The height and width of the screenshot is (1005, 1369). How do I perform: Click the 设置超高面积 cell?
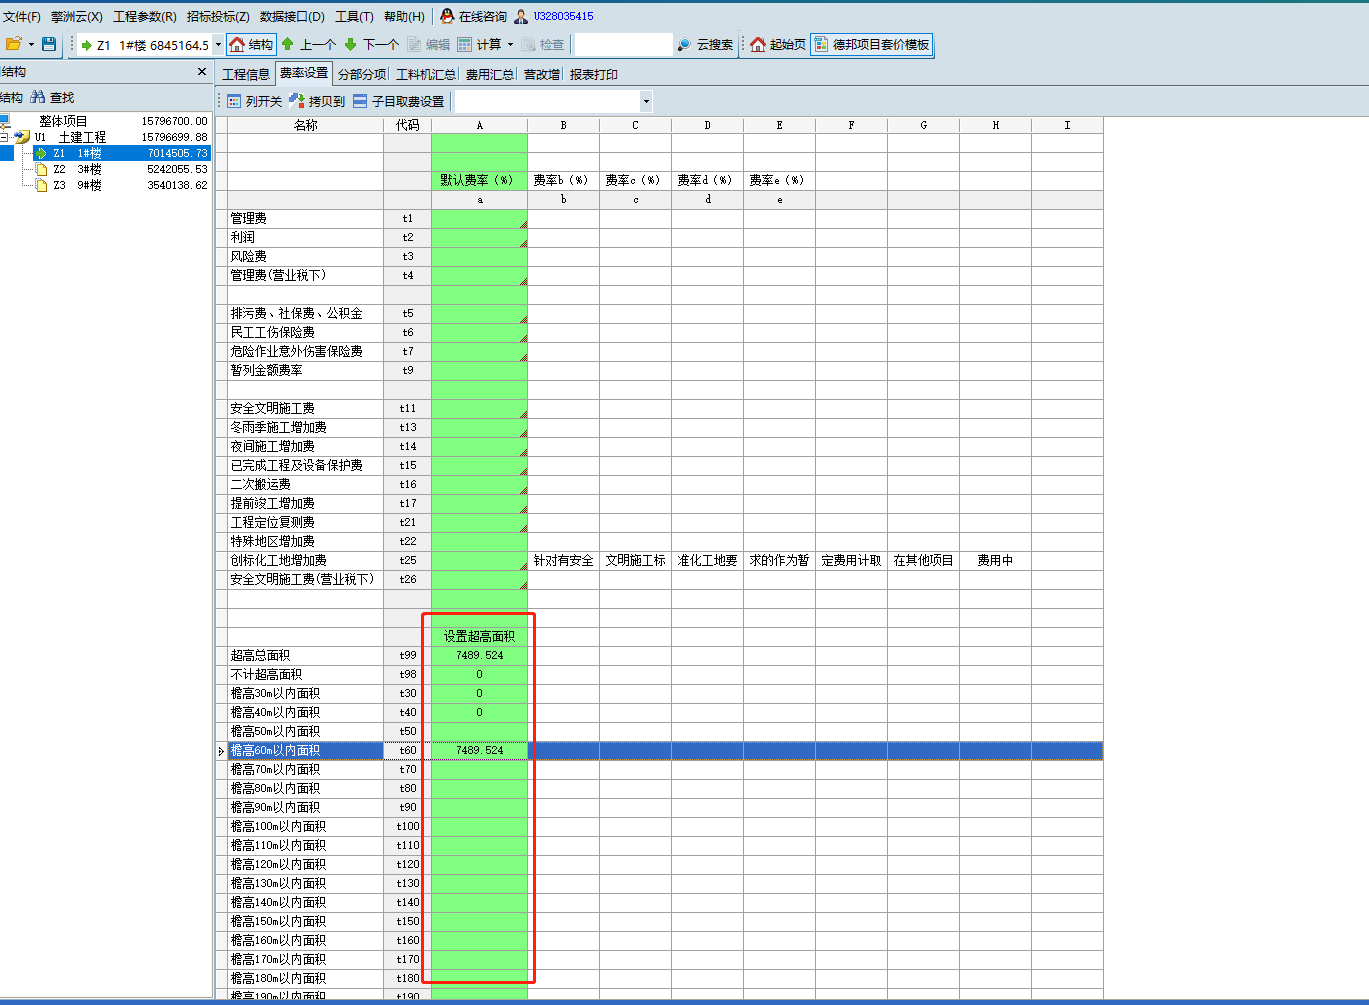point(479,636)
